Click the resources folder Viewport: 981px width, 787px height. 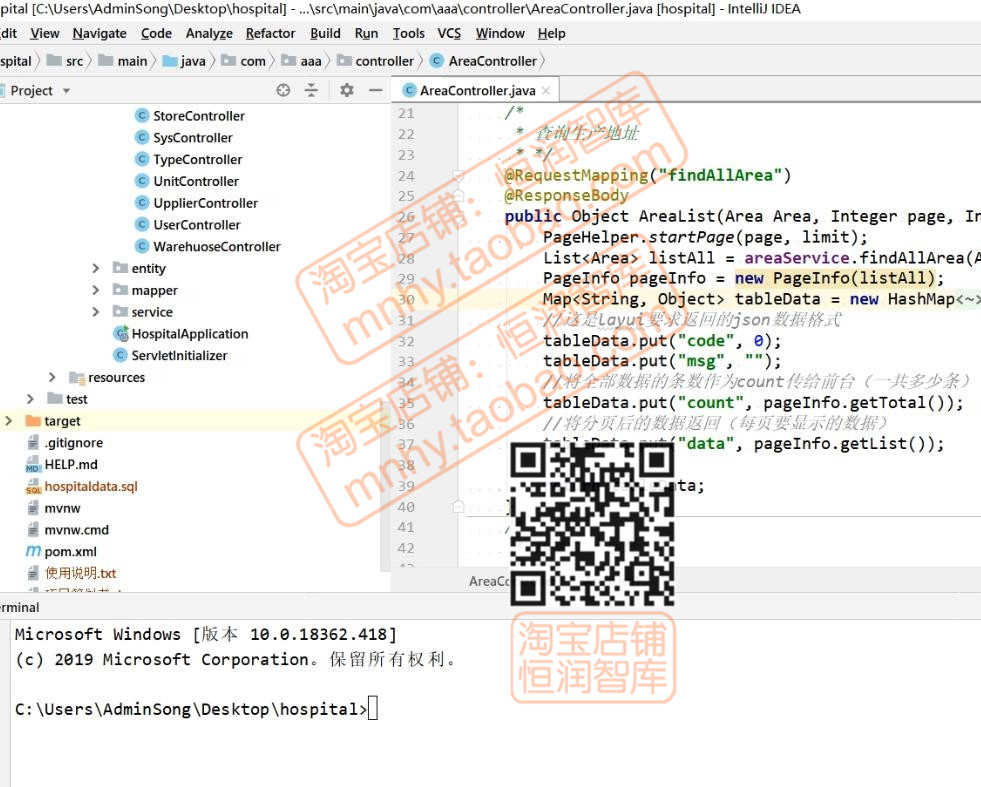coord(110,377)
